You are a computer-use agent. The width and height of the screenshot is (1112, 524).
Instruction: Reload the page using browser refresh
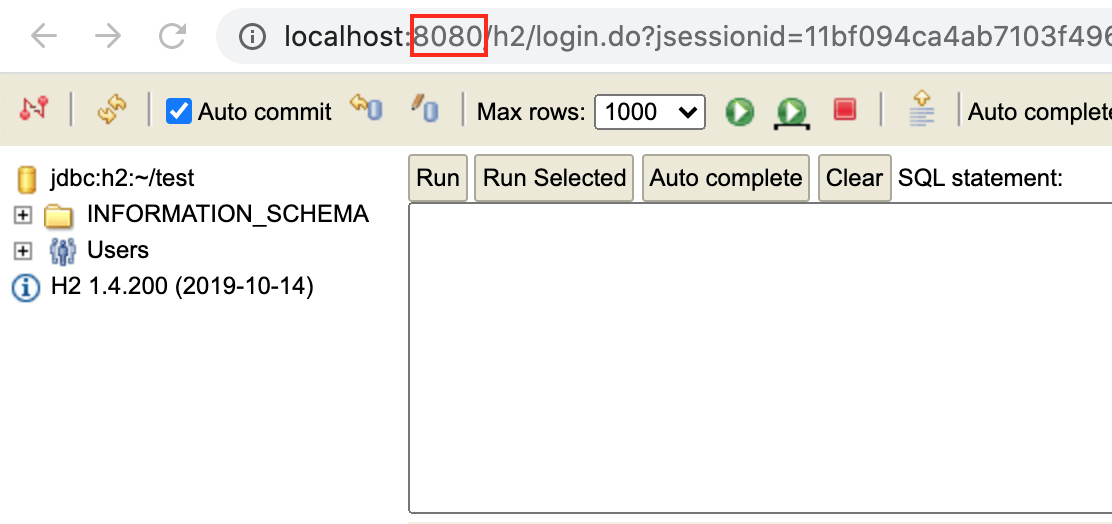click(x=173, y=37)
